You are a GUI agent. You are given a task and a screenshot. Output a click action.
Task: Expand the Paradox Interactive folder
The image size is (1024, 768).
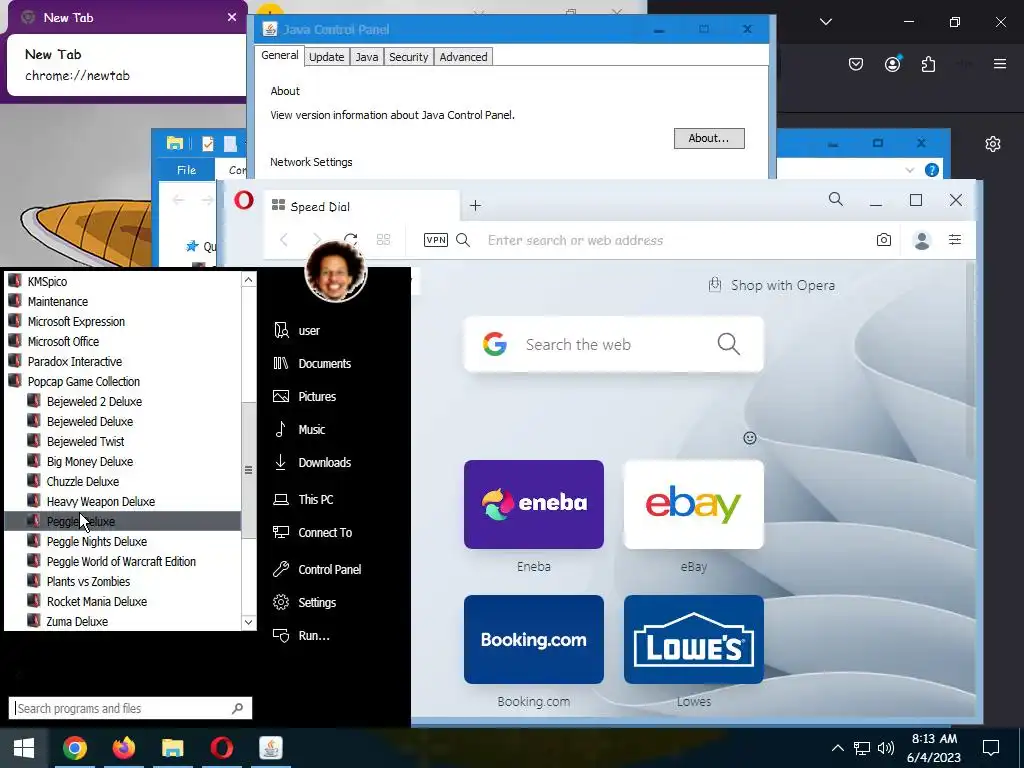coord(74,361)
